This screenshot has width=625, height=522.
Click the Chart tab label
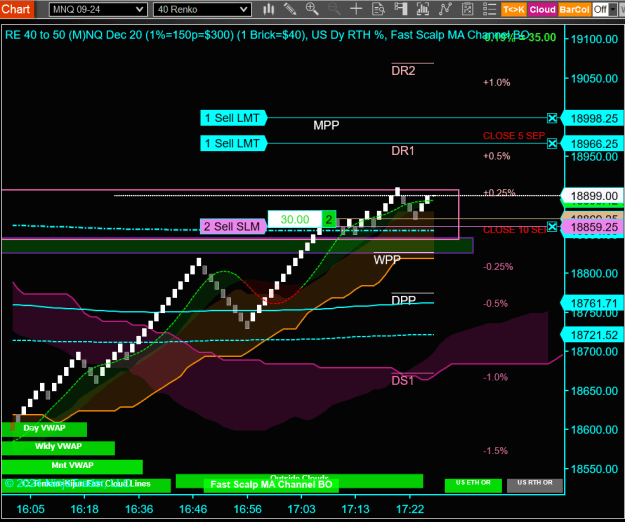click(x=16, y=9)
